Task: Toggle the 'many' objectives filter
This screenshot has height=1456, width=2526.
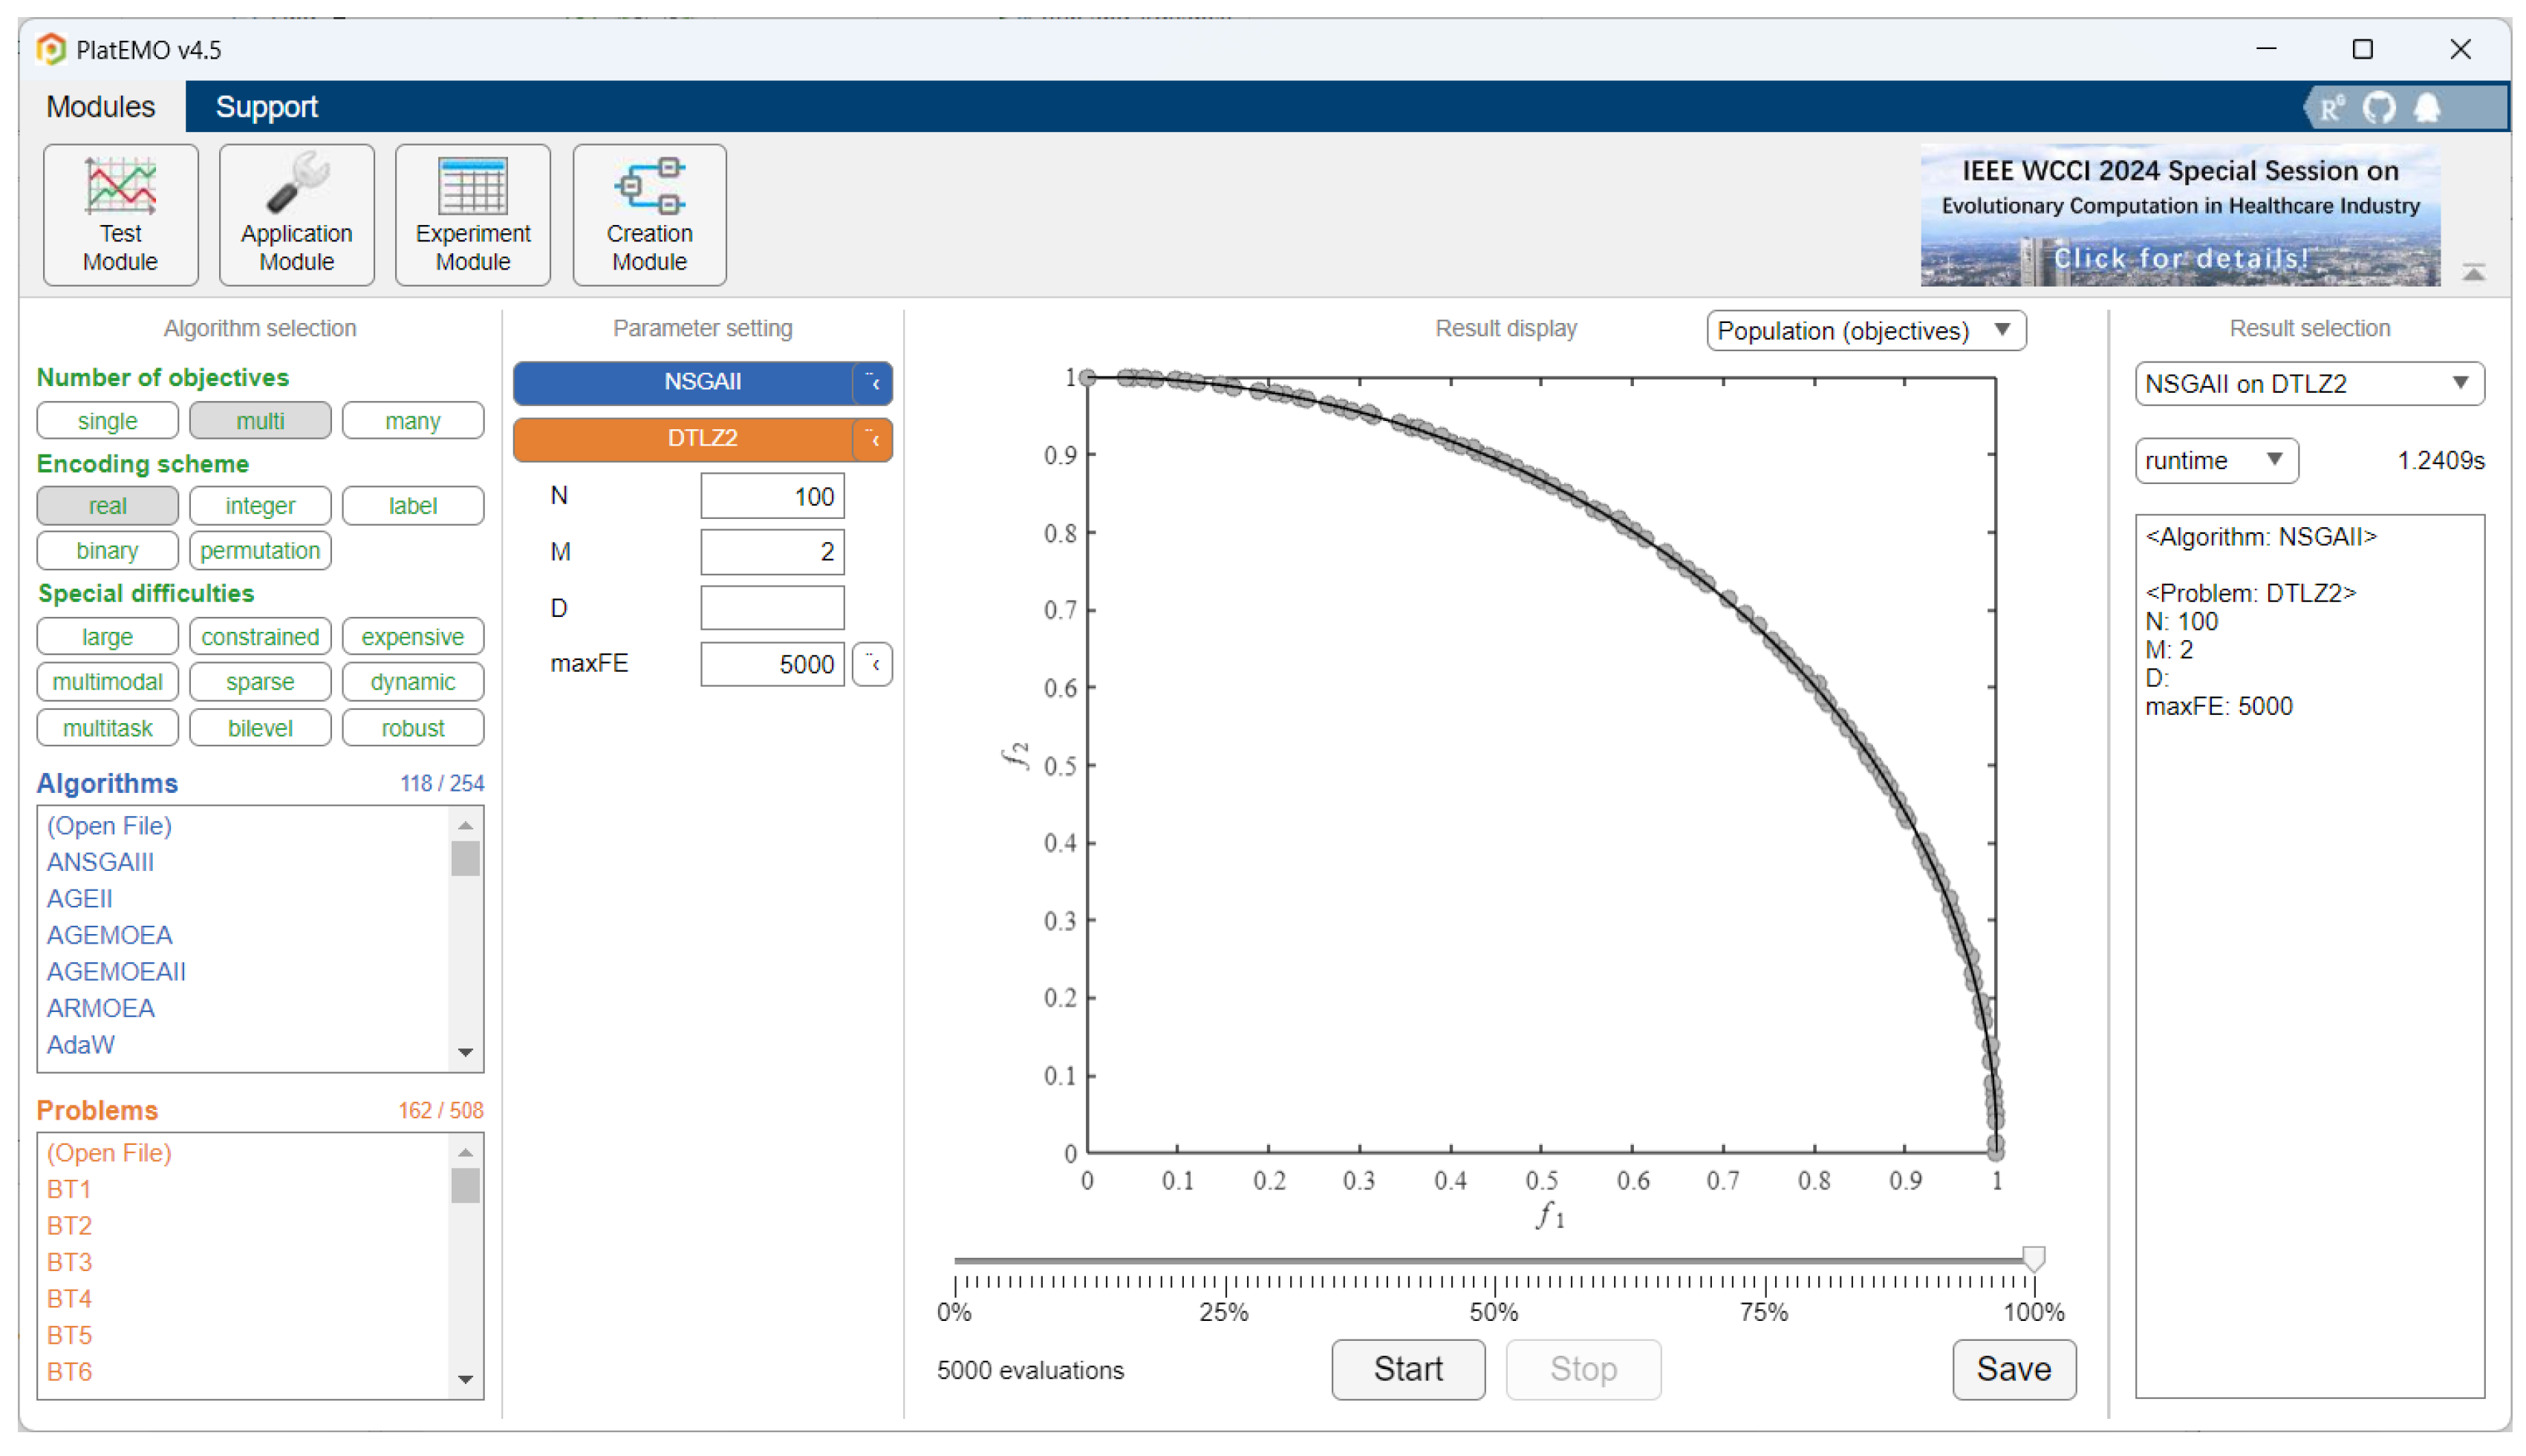Action: coord(412,421)
